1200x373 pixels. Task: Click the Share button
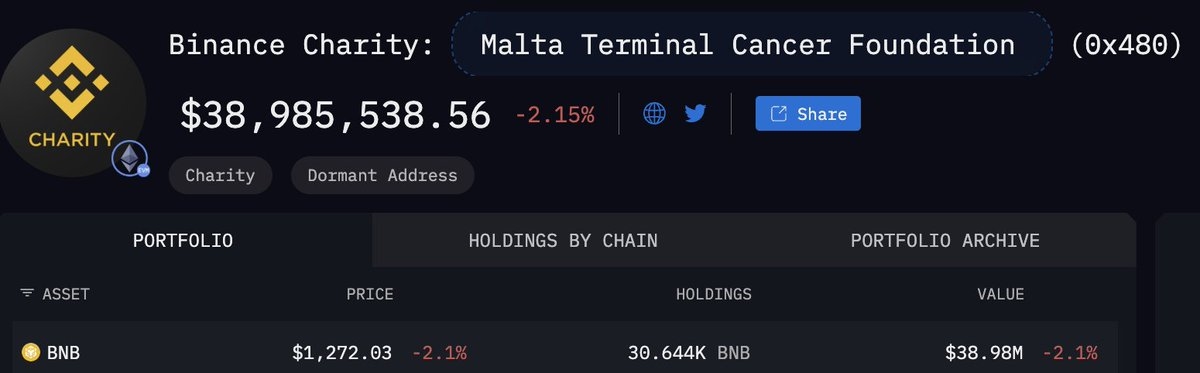(808, 114)
